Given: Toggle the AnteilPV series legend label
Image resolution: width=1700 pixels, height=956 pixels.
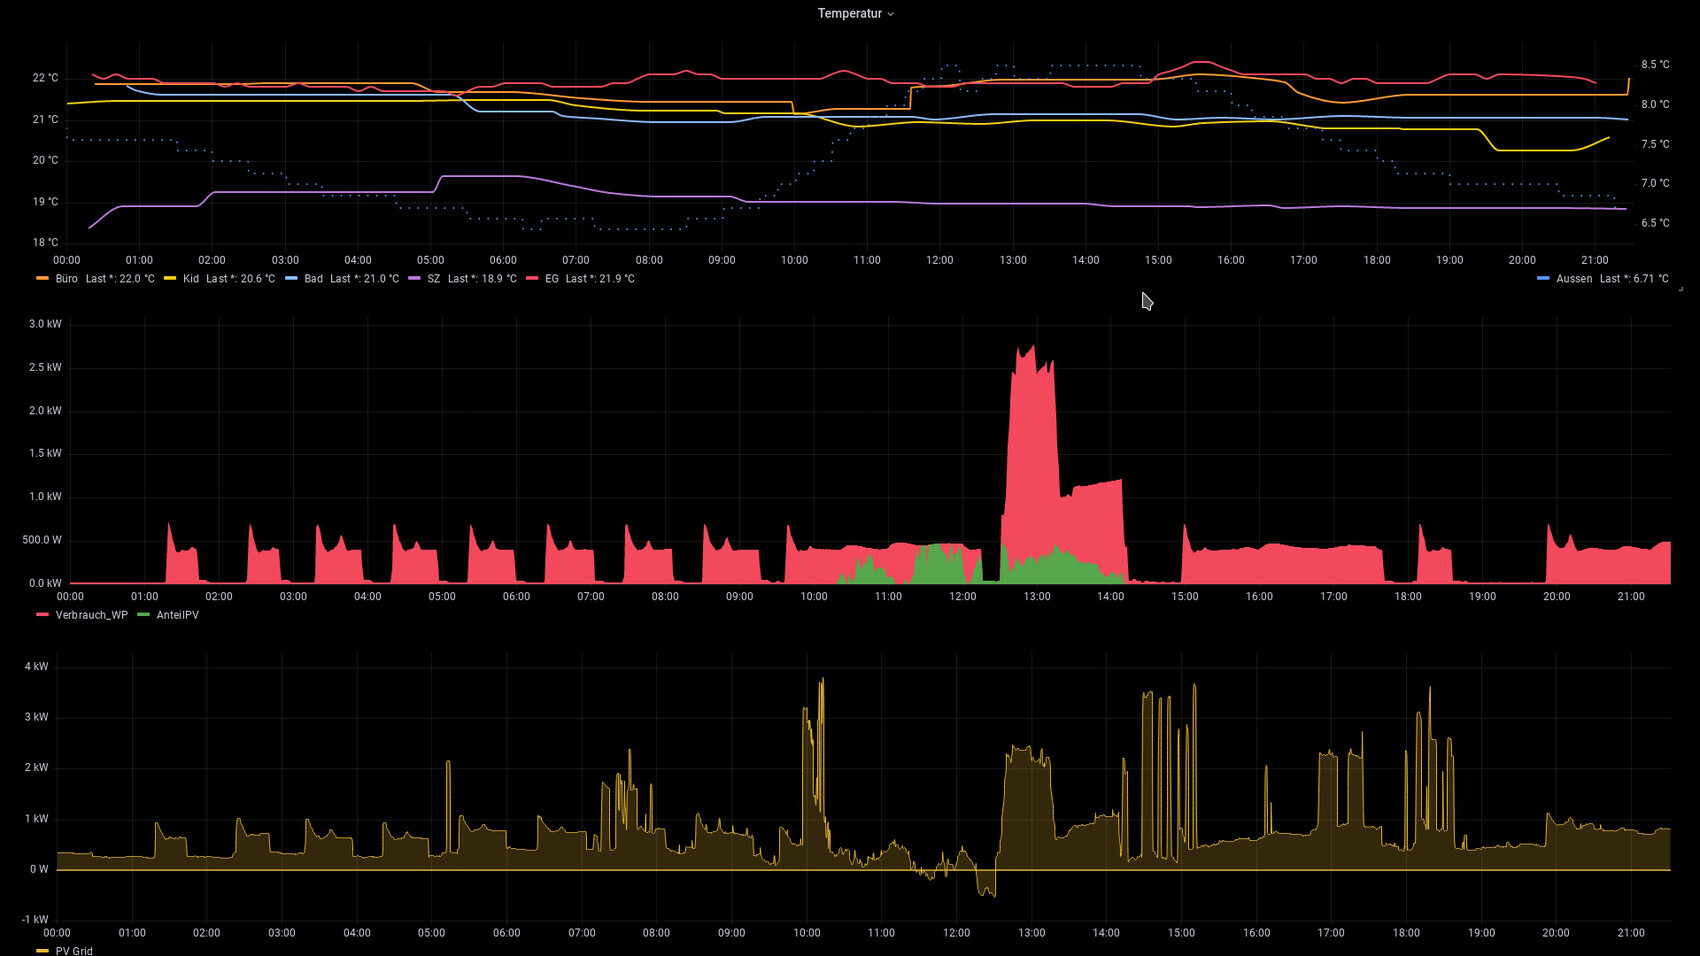Looking at the screenshot, I should (x=178, y=615).
